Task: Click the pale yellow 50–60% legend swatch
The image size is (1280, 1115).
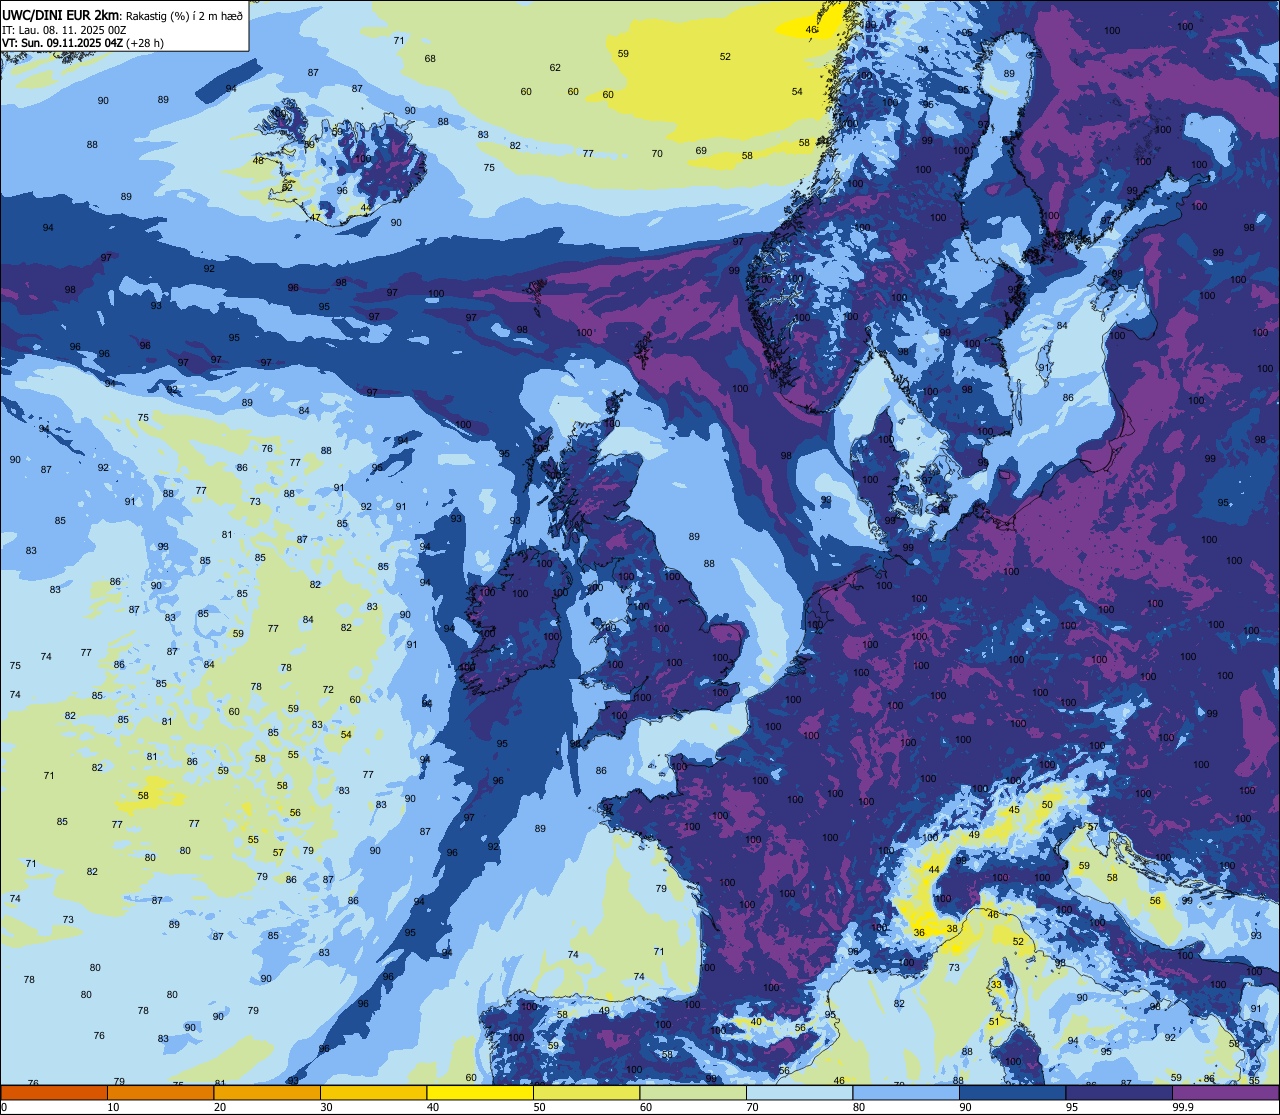Action: pyautogui.click(x=586, y=1093)
